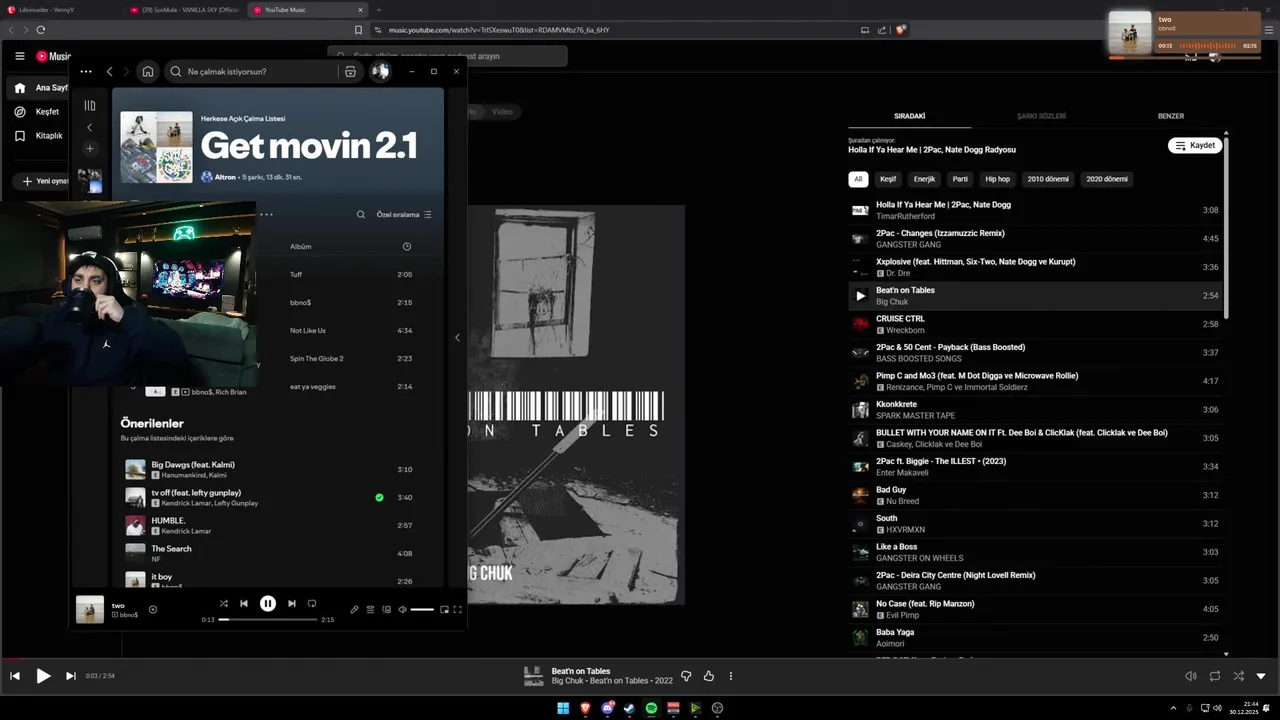Open Spotify queue icon

point(370,609)
